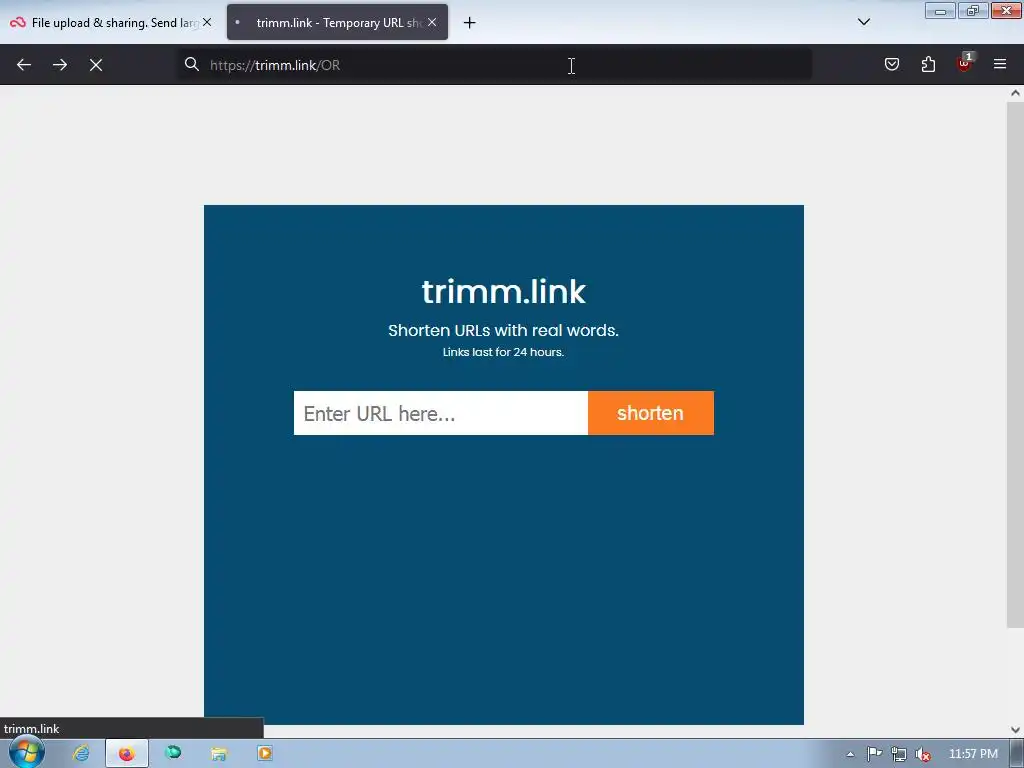
Task: Select the trimm.link Temporary URL tab
Action: [x=338, y=22]
